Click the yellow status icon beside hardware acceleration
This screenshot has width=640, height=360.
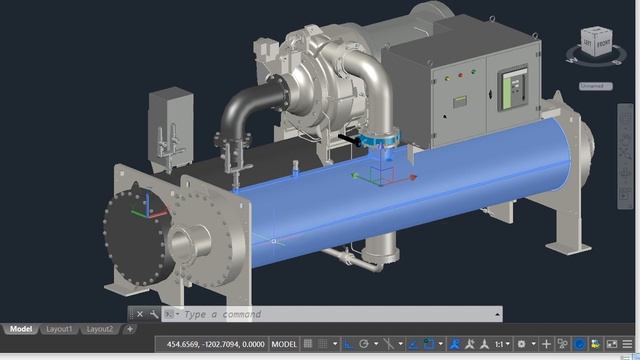tap(595, 344)
